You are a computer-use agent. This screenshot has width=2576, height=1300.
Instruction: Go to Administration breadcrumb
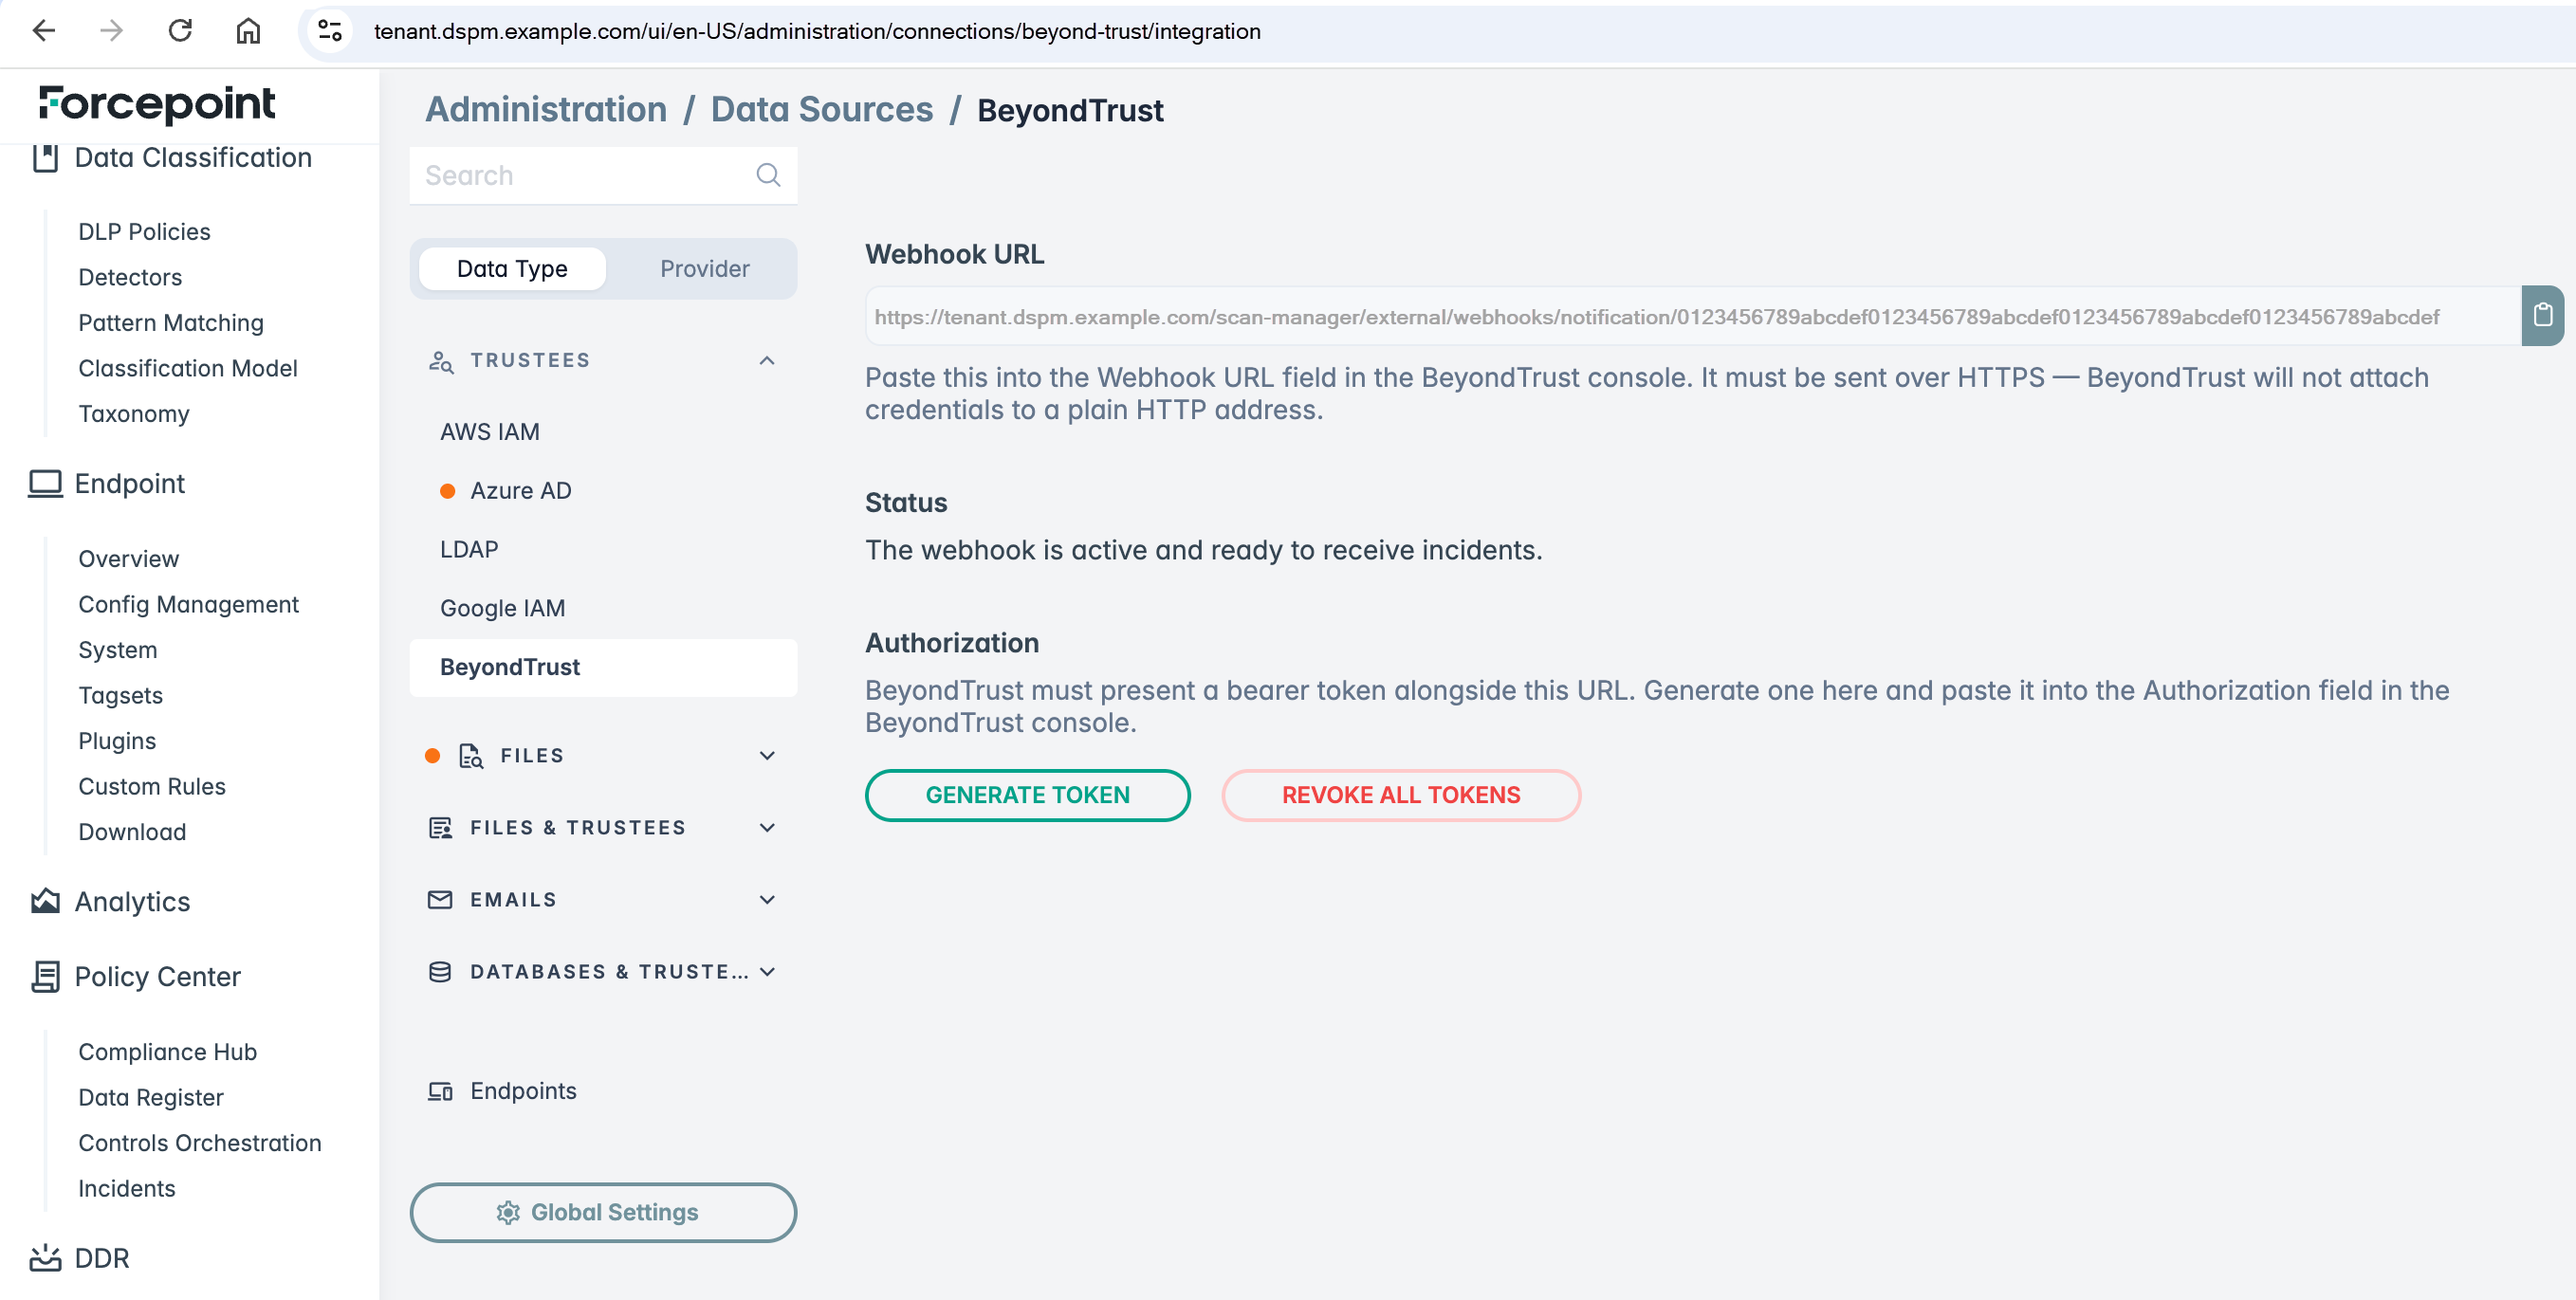pos(546,109)
